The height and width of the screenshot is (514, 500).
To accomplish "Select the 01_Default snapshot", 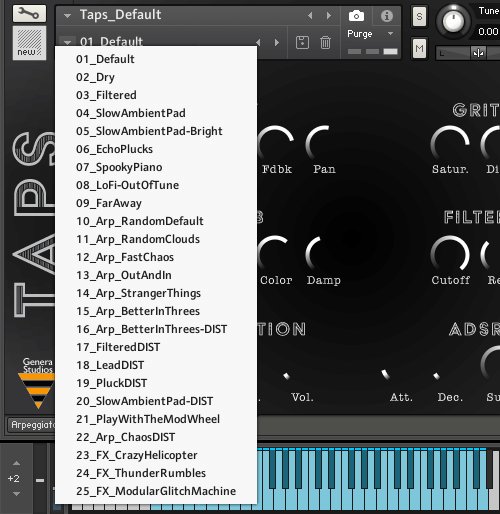I will [x=156, y=59].
